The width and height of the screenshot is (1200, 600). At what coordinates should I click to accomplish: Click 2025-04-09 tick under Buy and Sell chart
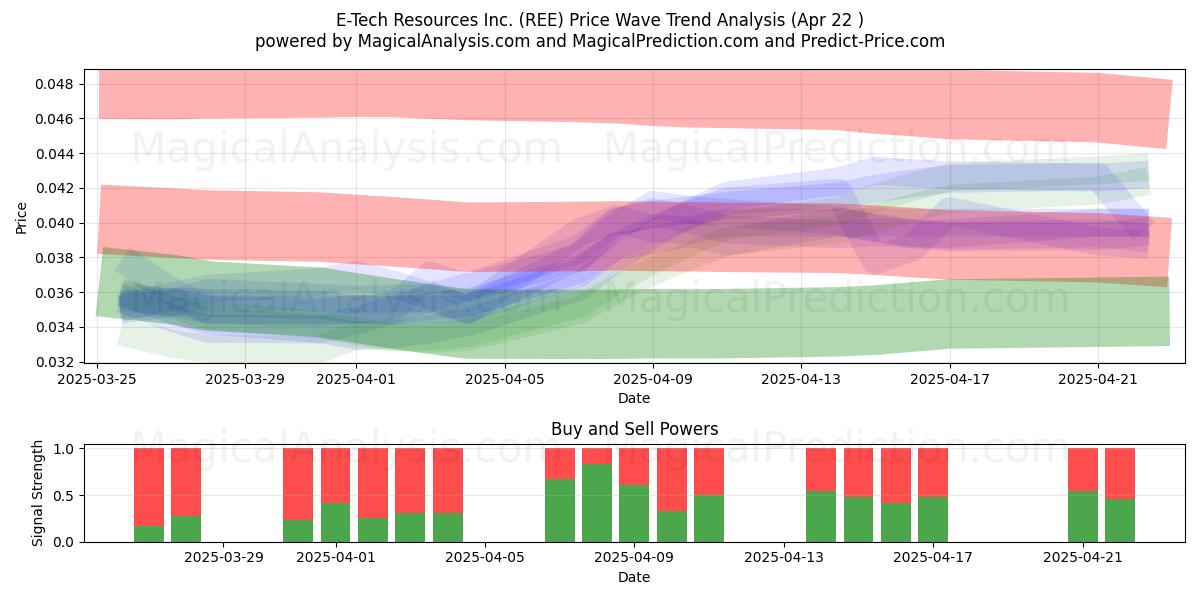point(634,558)
